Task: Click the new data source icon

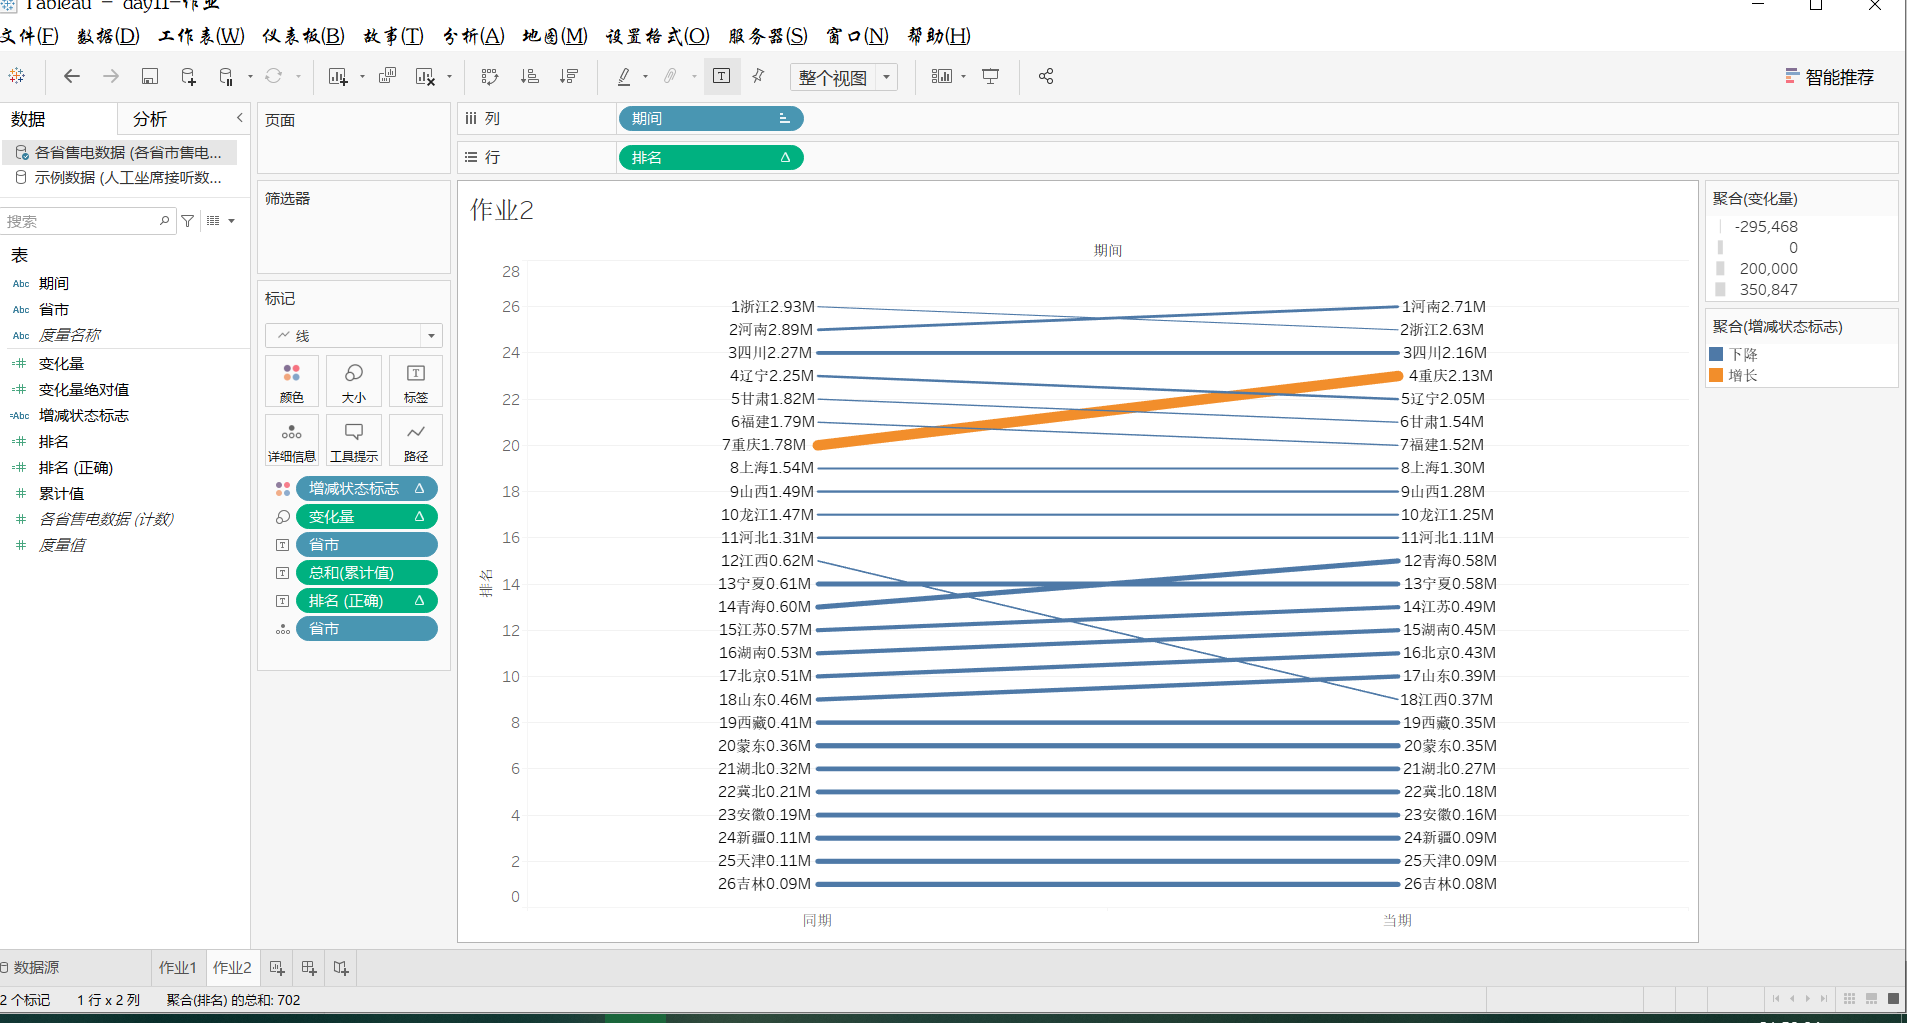Action: point(188,76)
